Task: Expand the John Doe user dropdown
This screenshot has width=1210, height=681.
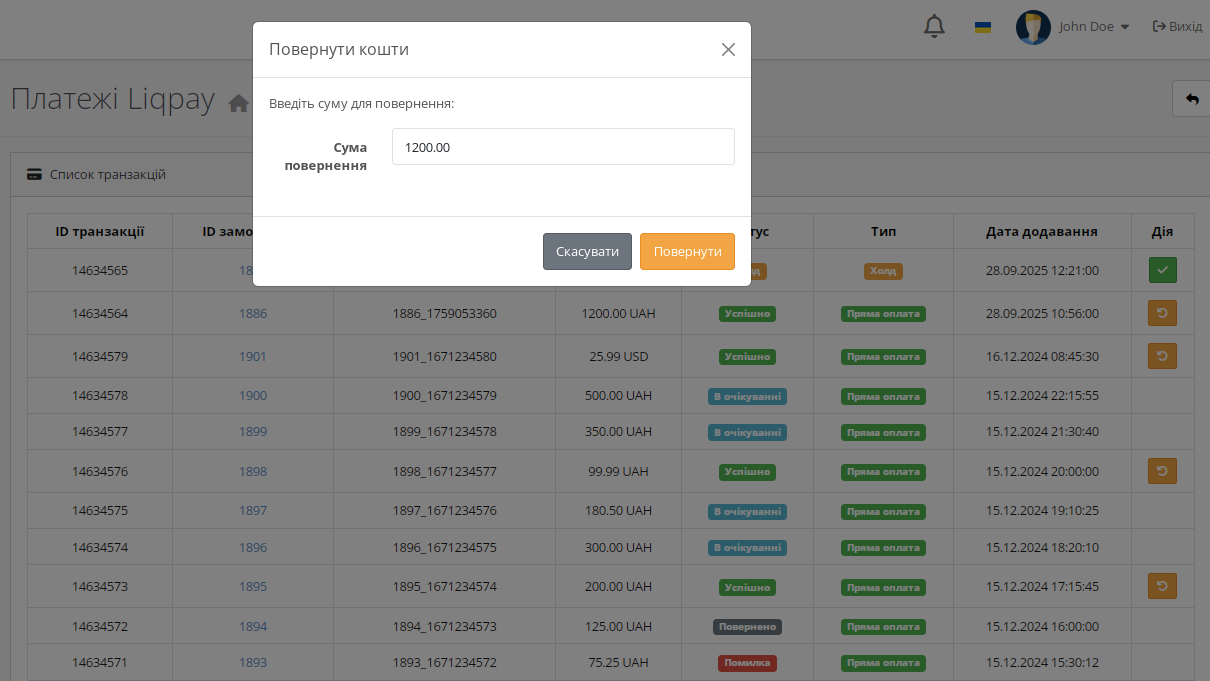Action: coord(1094,27)
